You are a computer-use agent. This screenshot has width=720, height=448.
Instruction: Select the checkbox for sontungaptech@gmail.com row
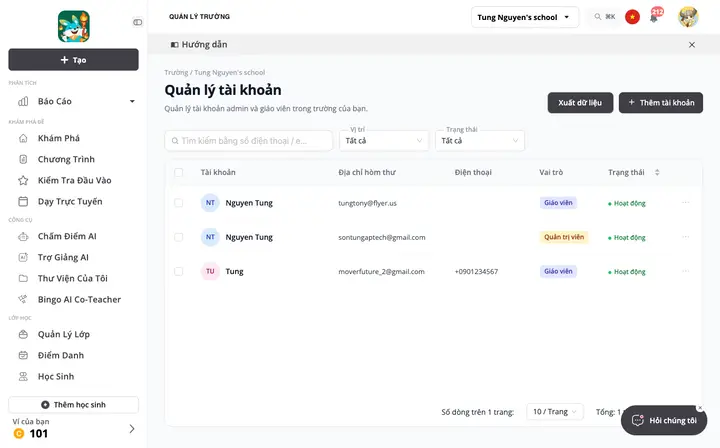click(x=179, y=237)
